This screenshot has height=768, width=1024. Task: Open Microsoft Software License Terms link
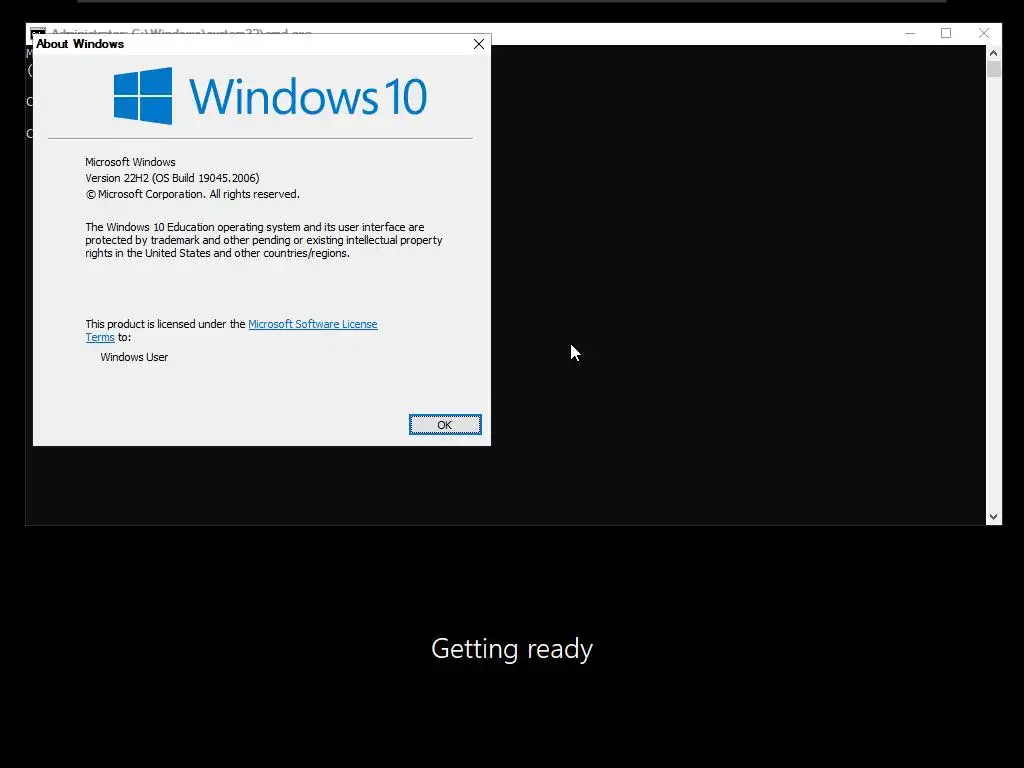313,324
